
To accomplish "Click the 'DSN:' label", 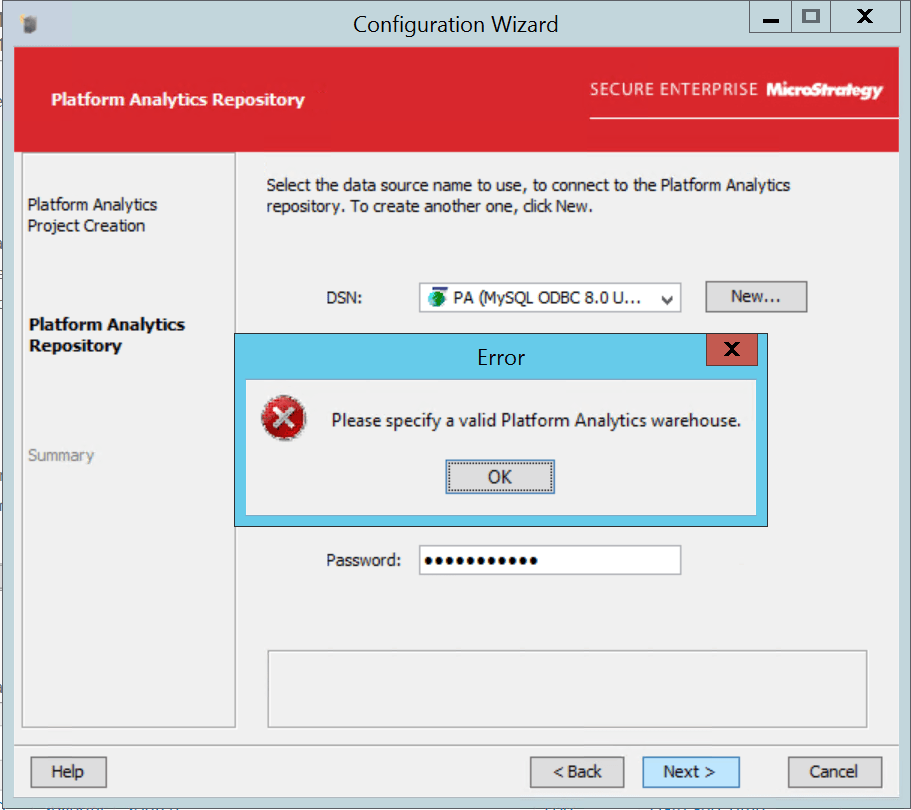I will pos(344,298).
